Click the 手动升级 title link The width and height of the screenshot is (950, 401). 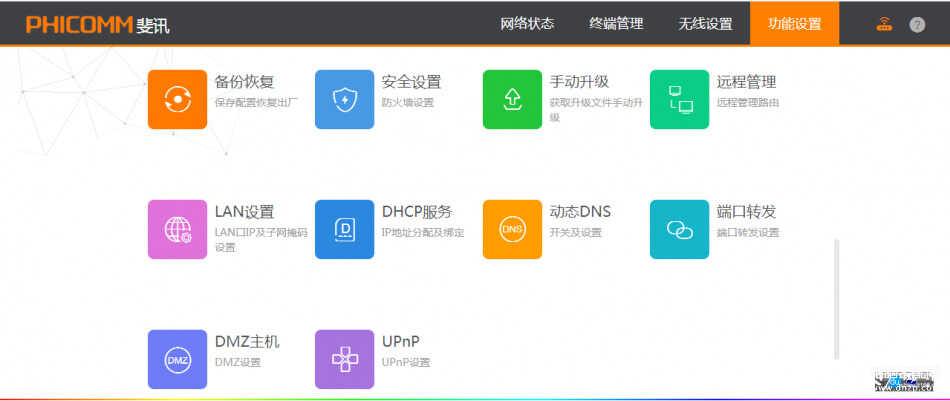[x=579, y=82]
